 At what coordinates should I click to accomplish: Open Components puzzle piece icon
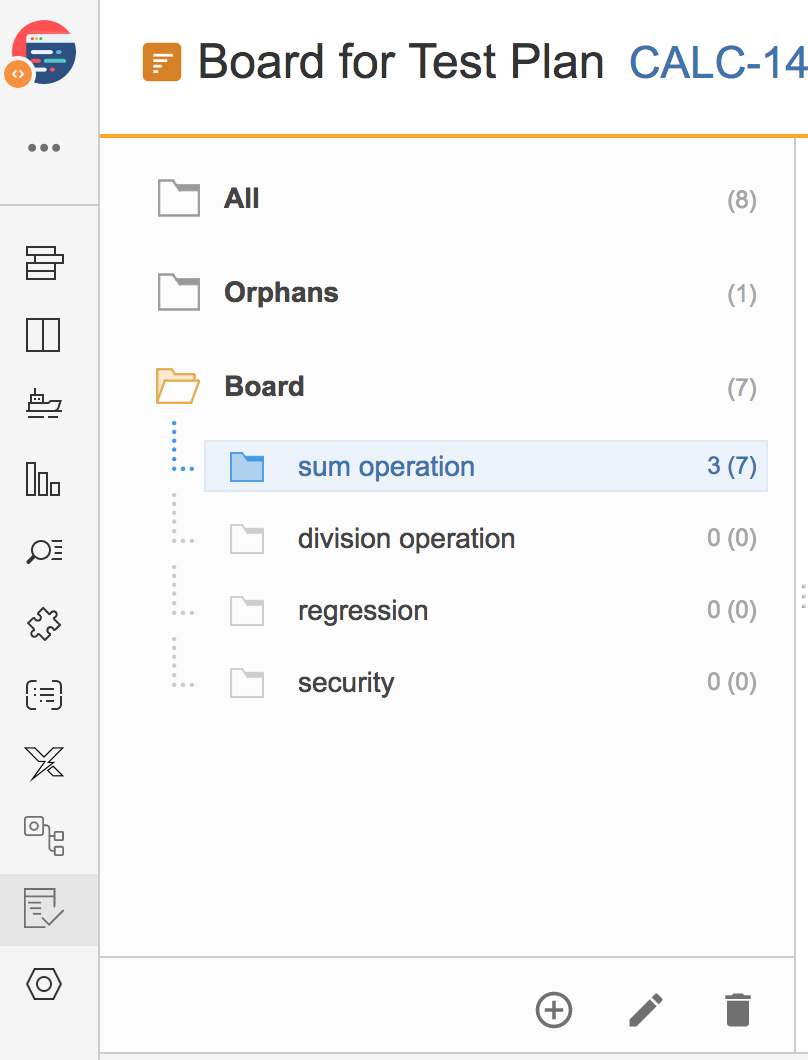click(x=44, y=623)
